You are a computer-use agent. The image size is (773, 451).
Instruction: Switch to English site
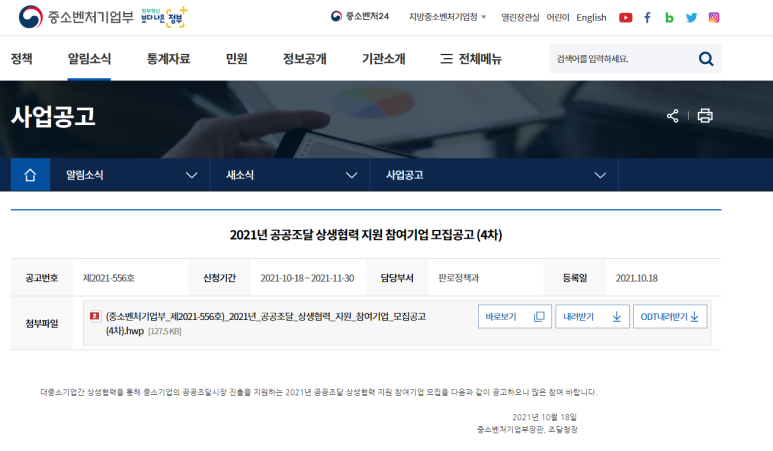pos(591,18)
